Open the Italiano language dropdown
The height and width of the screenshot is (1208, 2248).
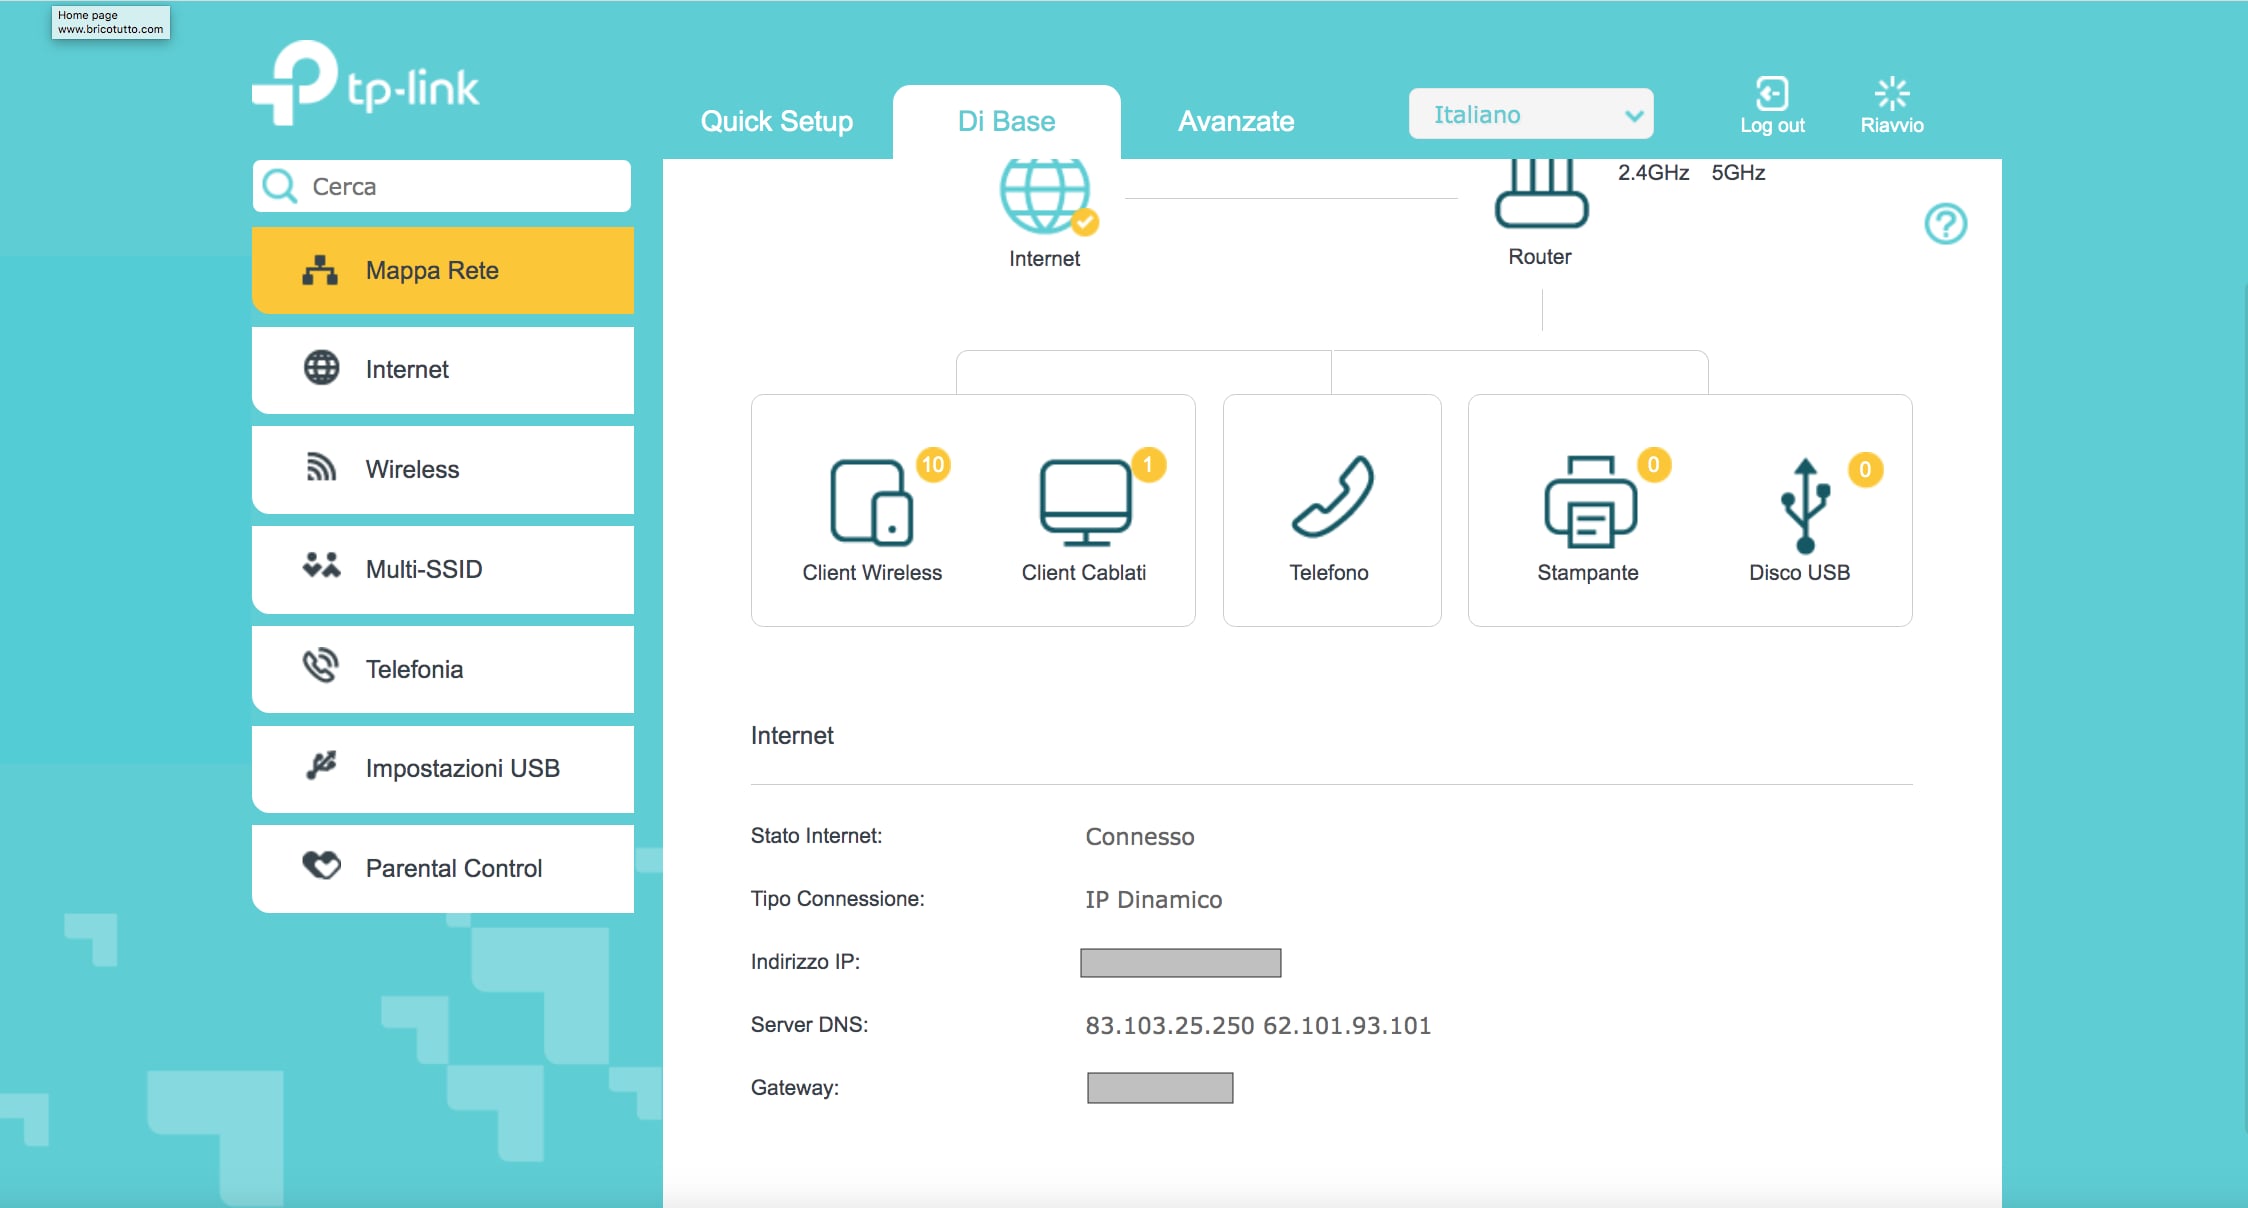coord(1530,115)
